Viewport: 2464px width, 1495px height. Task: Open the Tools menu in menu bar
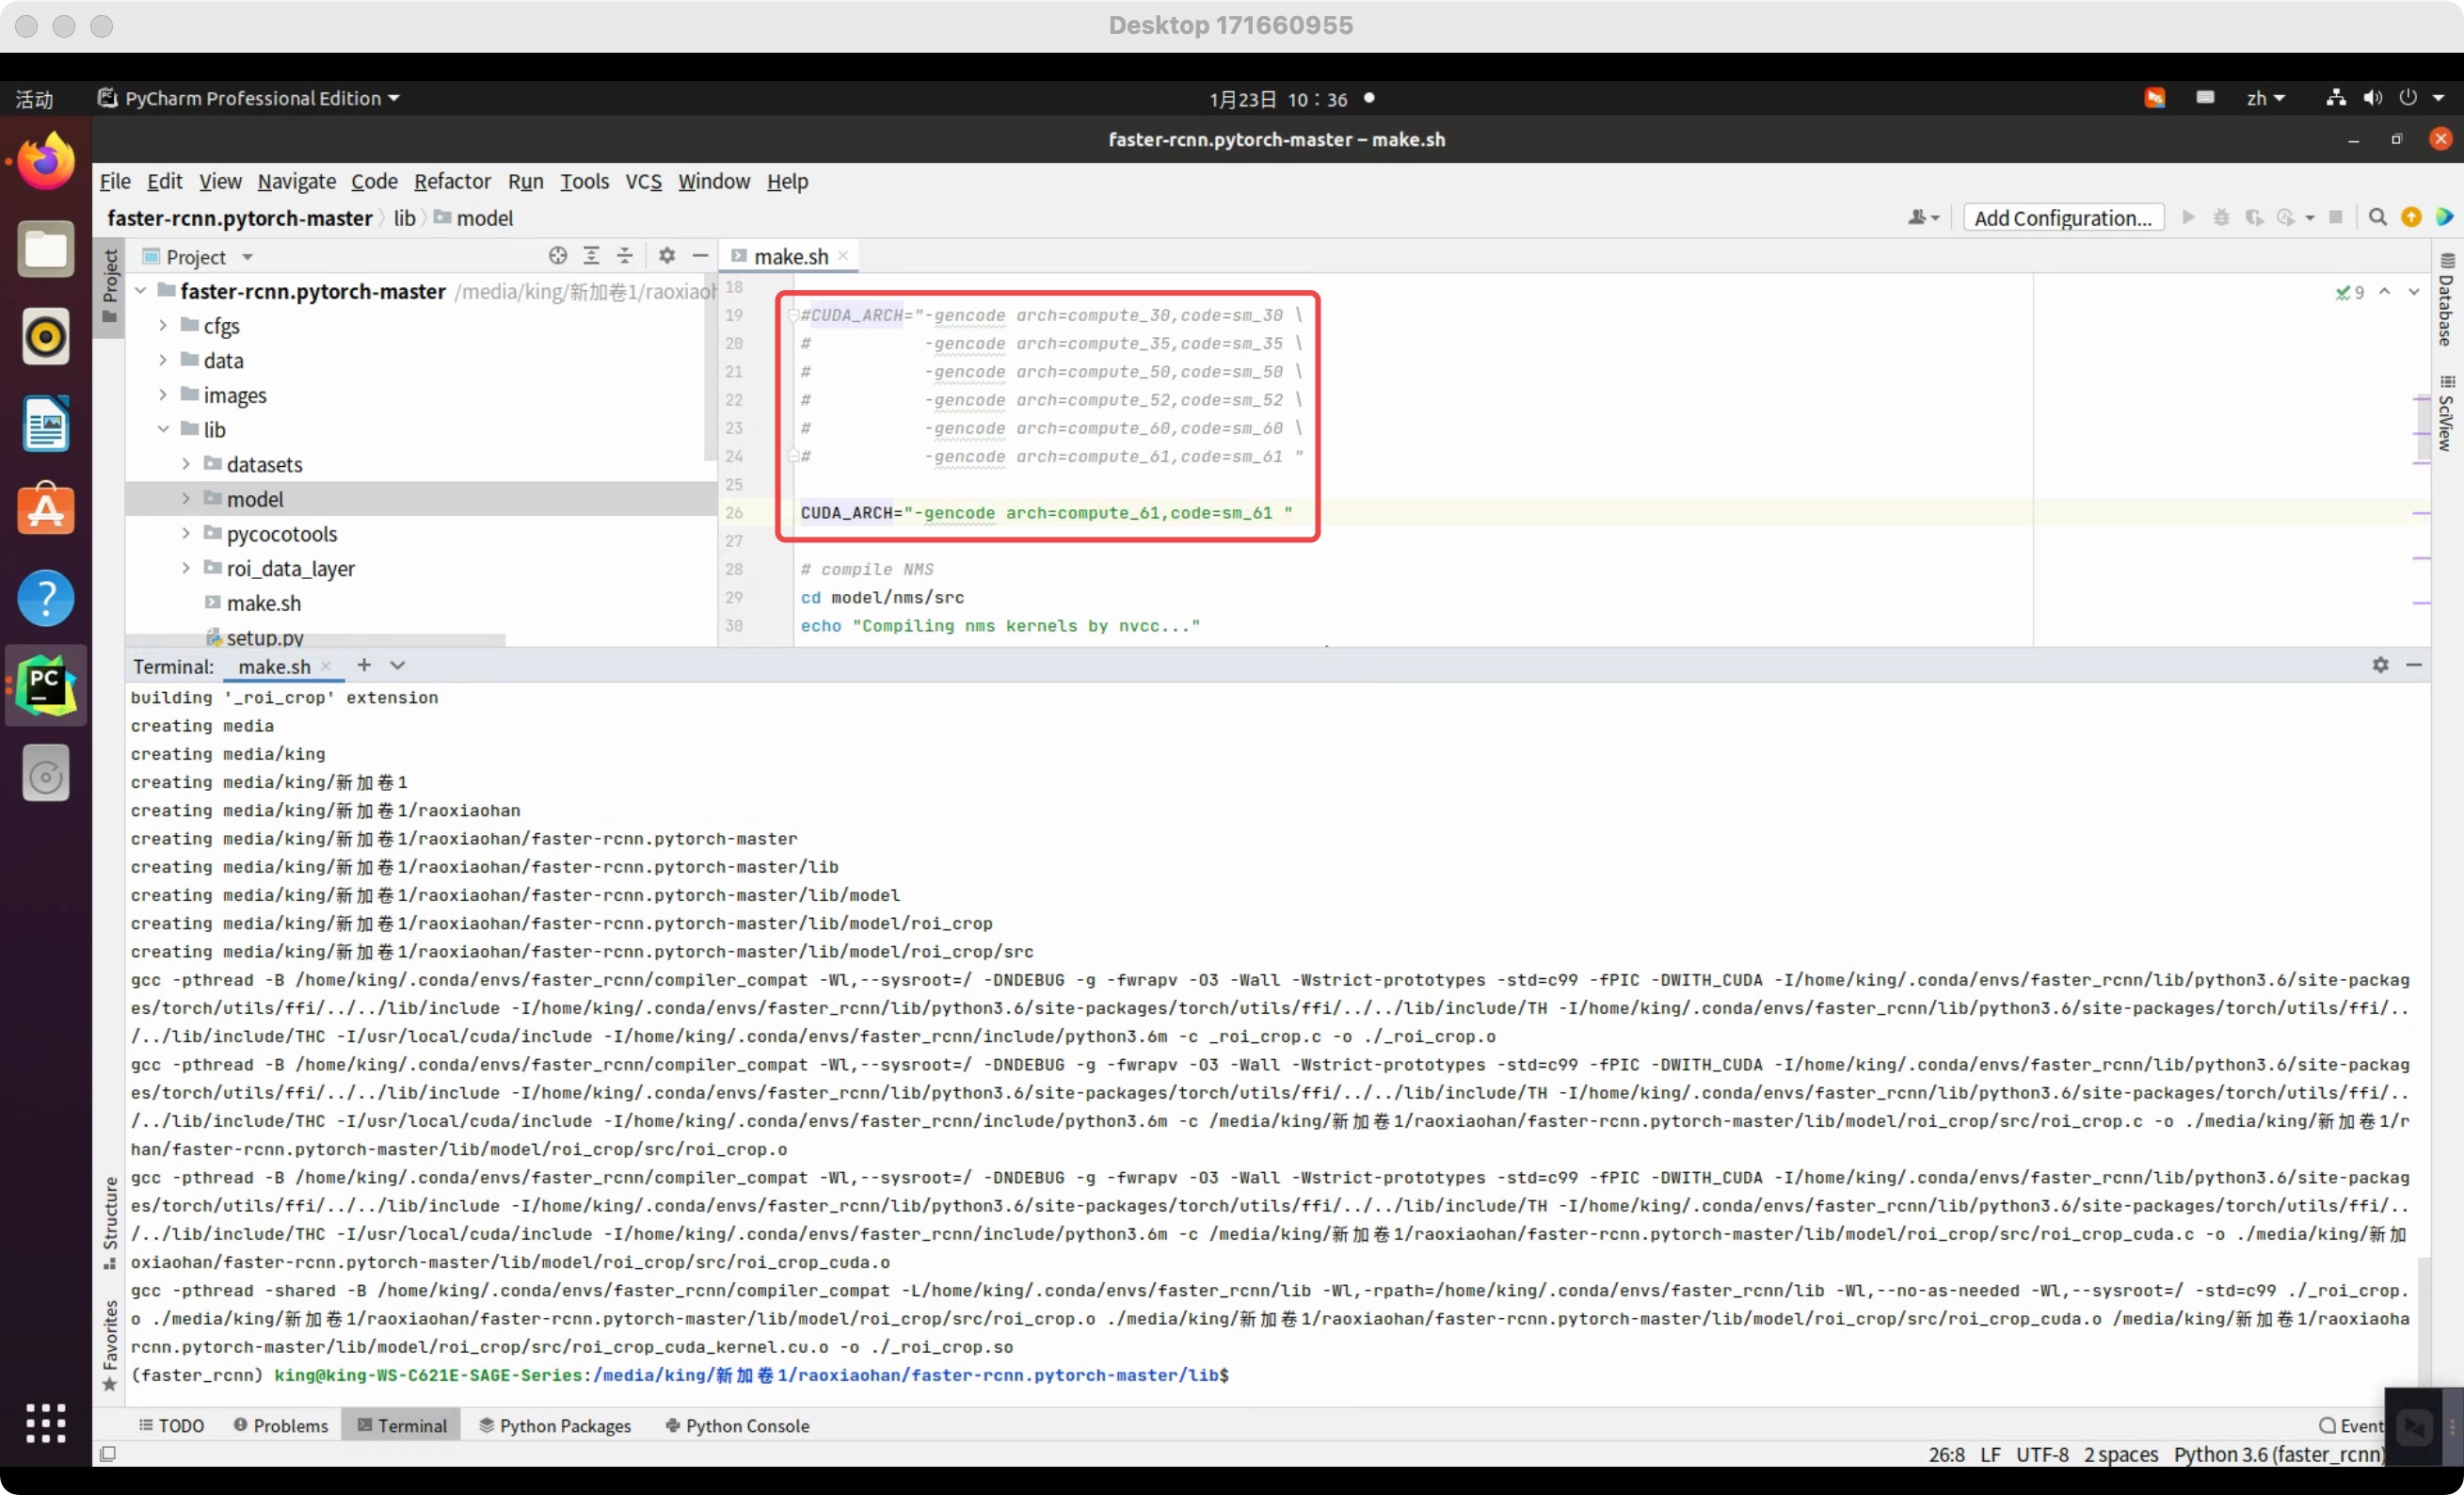click(583, 180)
